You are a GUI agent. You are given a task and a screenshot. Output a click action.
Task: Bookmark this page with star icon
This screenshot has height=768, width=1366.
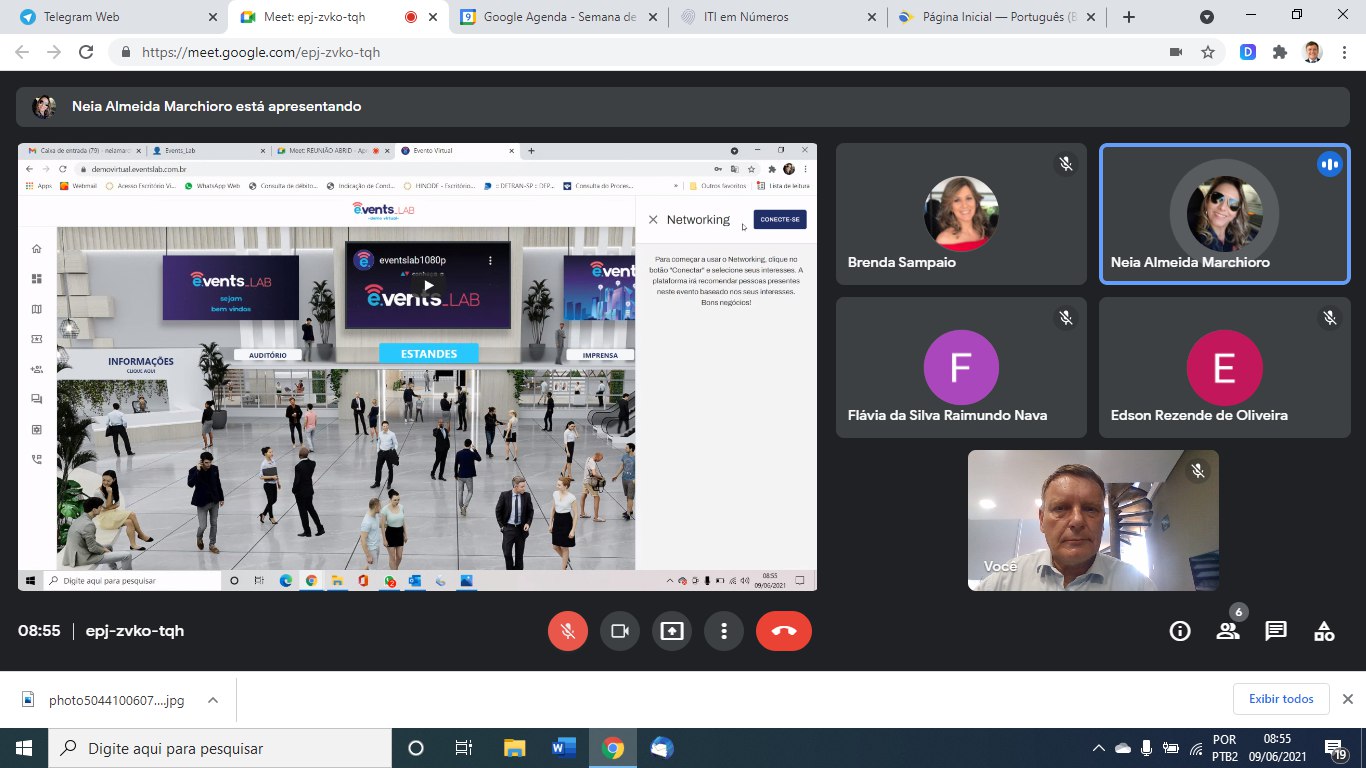point(1207,52)
